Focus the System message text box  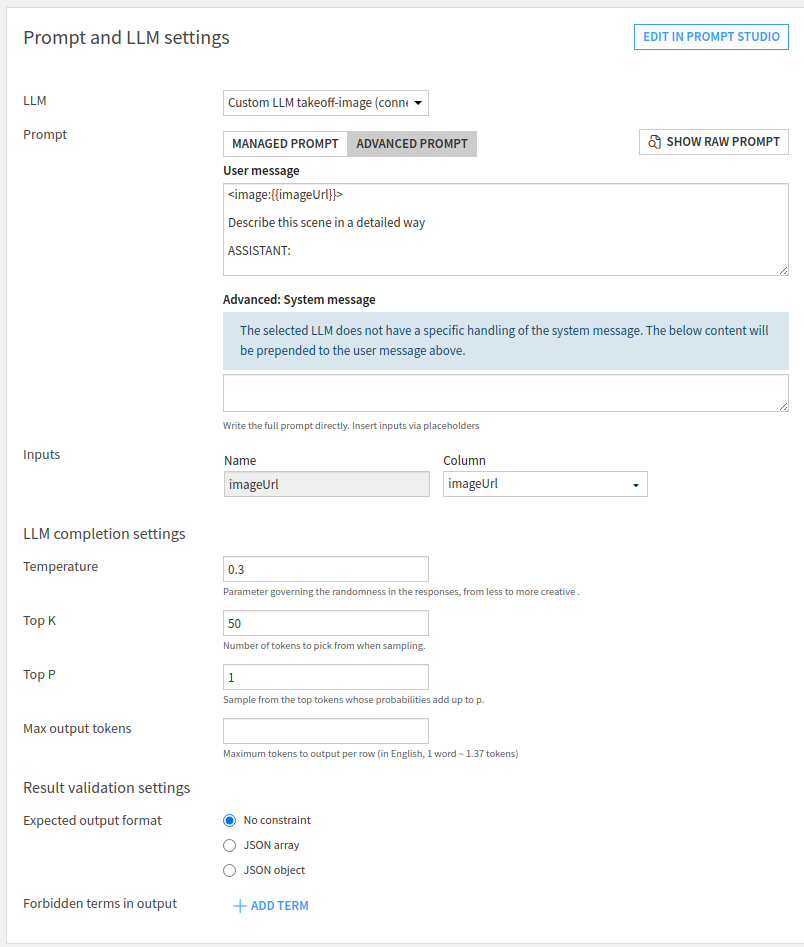tap(505, 393)
